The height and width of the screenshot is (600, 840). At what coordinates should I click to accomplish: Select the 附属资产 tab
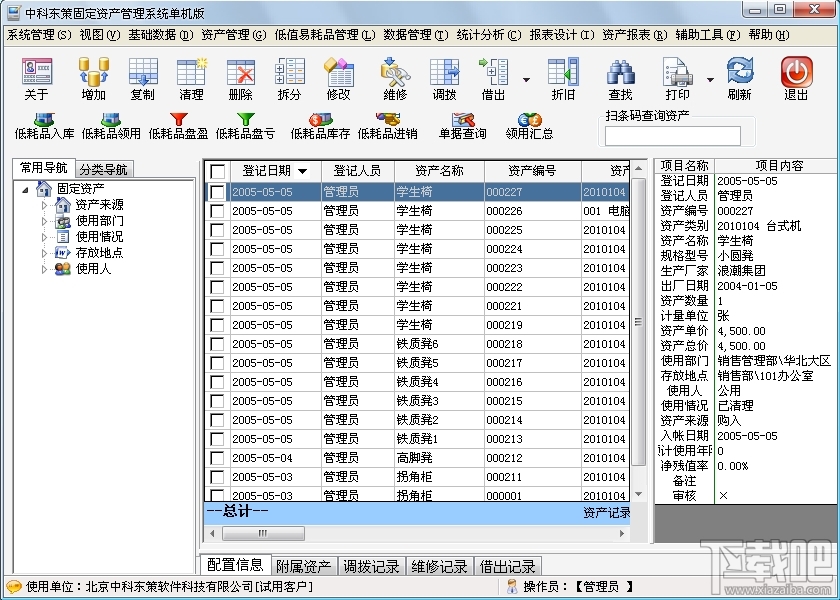303,566
